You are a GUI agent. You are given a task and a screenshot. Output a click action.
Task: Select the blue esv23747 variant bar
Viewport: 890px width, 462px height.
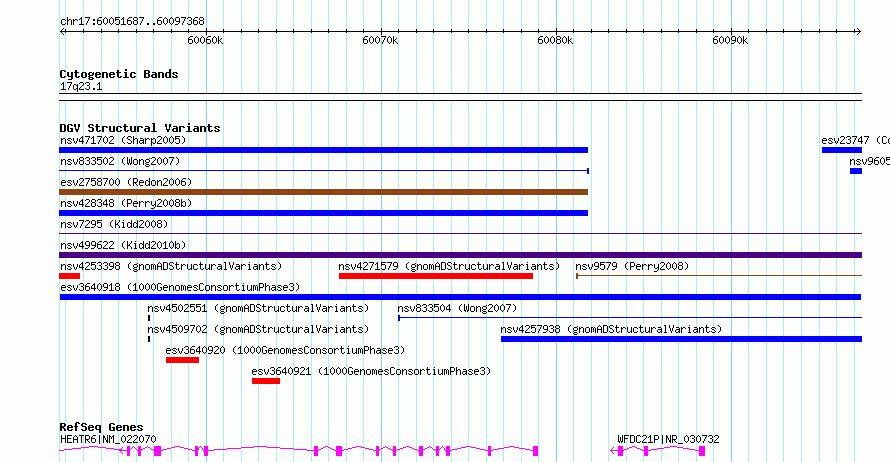click(842, 150)
